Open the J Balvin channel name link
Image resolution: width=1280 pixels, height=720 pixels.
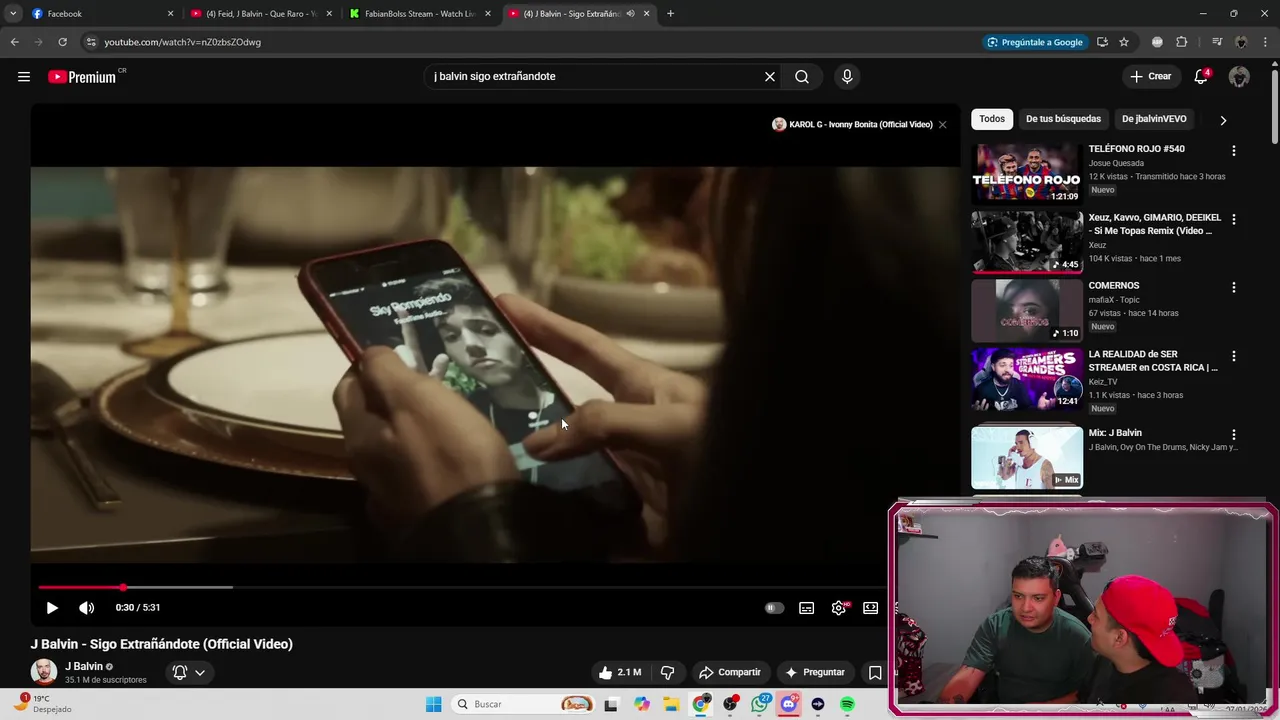click(x=84, y=667)
